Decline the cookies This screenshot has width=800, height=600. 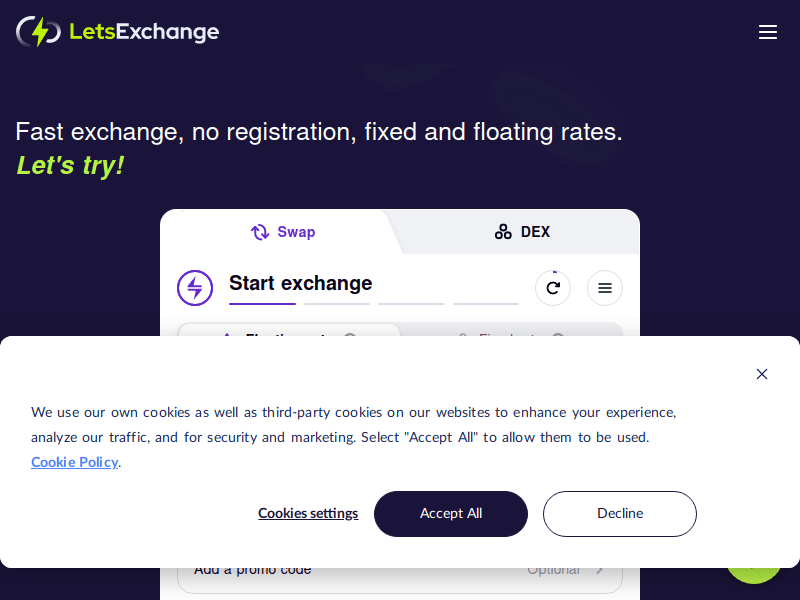coord(619,513)
